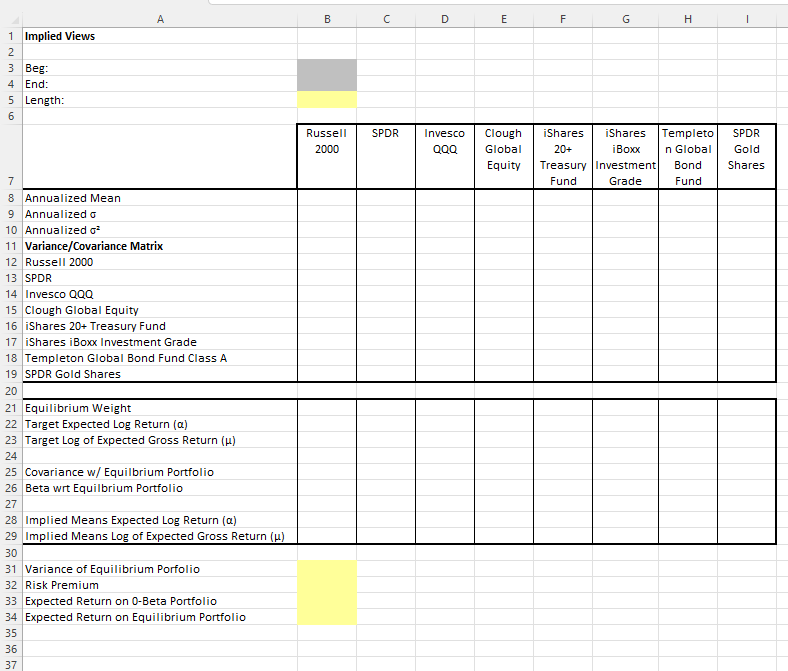Viewport: 788px width, 671px height.
Task: Select the 'Russell 2000' label in row 12
Action: (160, 262)
